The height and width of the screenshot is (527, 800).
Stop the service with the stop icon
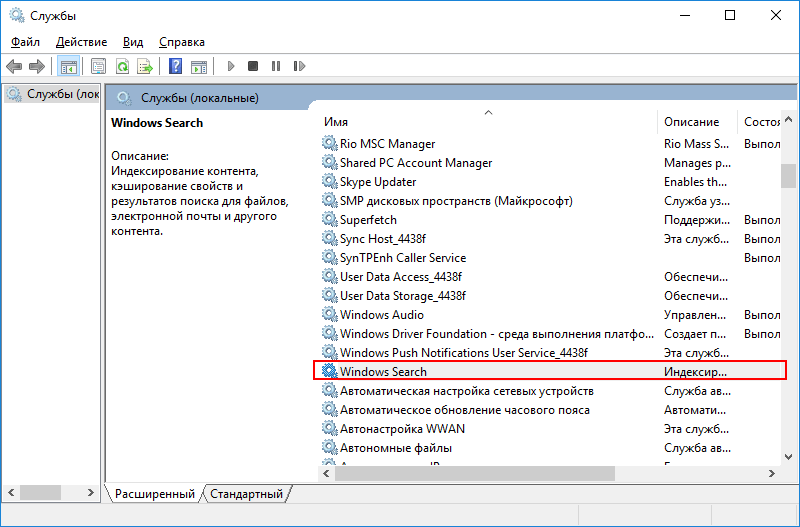[253, 66]
